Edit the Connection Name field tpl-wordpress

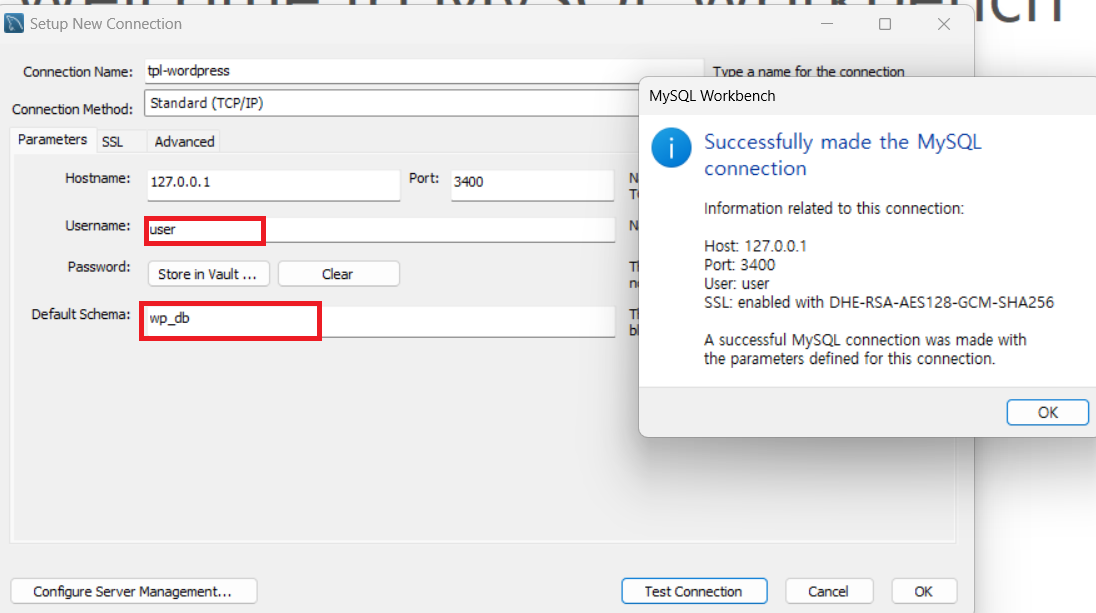click(424, 71)
